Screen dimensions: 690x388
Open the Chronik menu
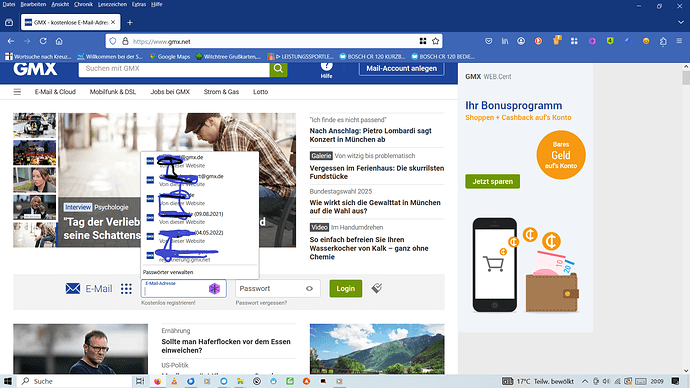click(x=83, y=4)
